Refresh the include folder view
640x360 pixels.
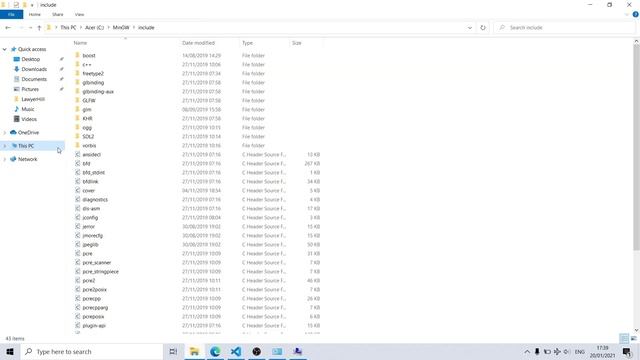(483, 28)
